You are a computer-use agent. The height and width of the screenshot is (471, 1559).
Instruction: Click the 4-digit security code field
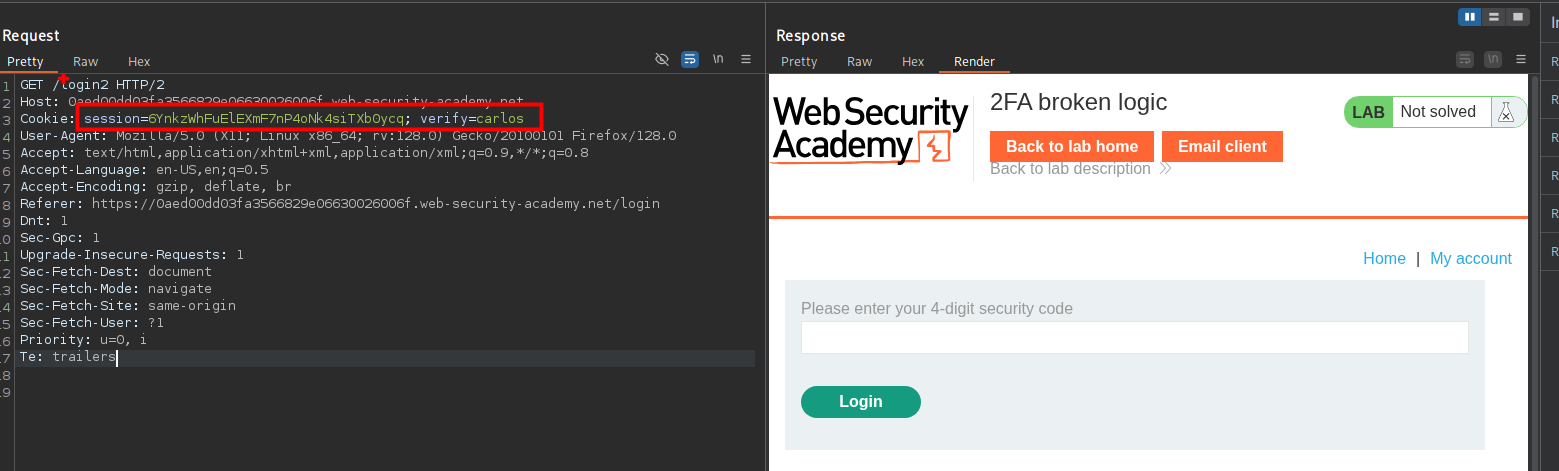coord(1134,338)
